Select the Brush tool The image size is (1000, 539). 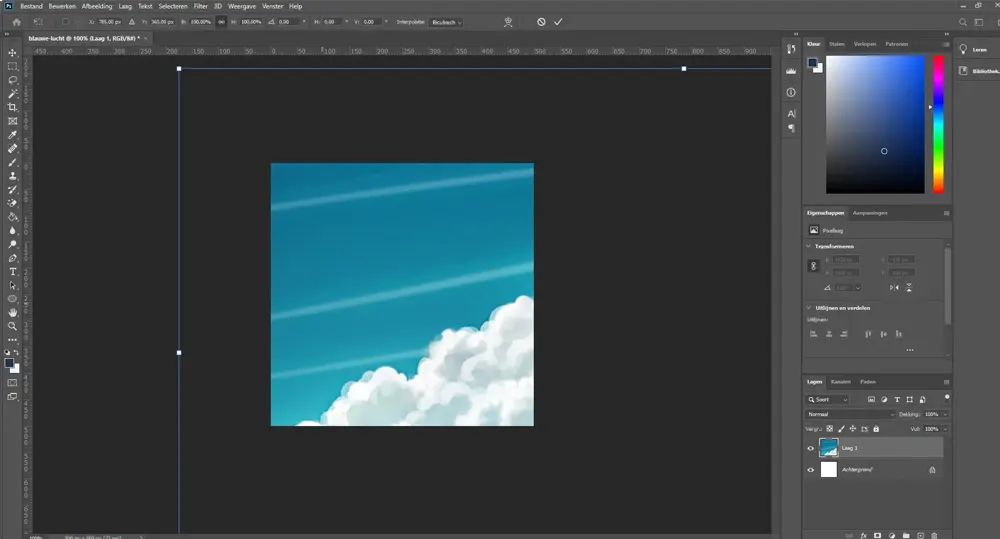click(x=12, y=162)
